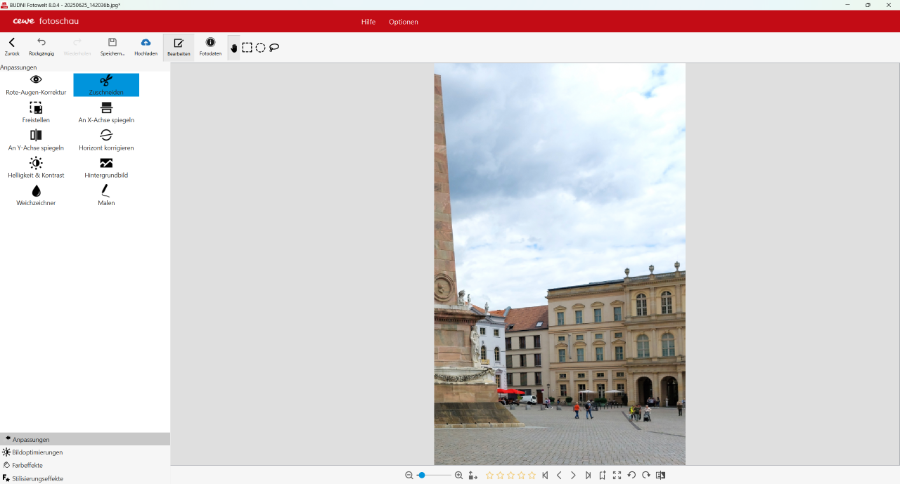Open the Hilfe menu
900x484 pixels.
368,22
